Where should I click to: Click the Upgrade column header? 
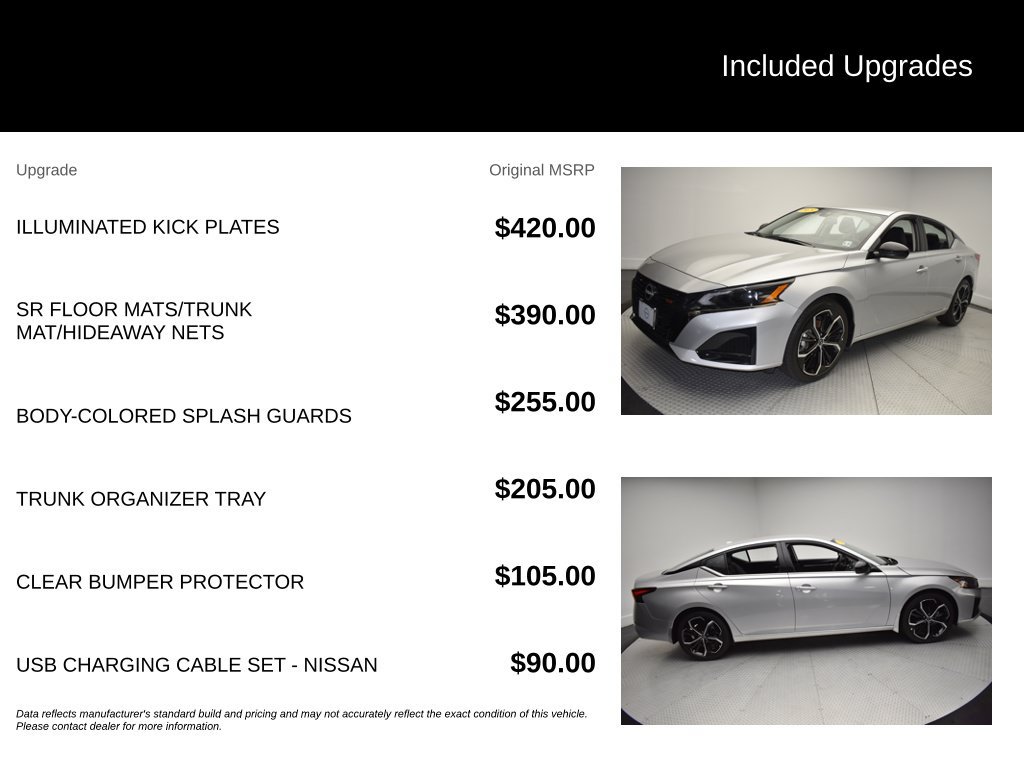[46, 170]
